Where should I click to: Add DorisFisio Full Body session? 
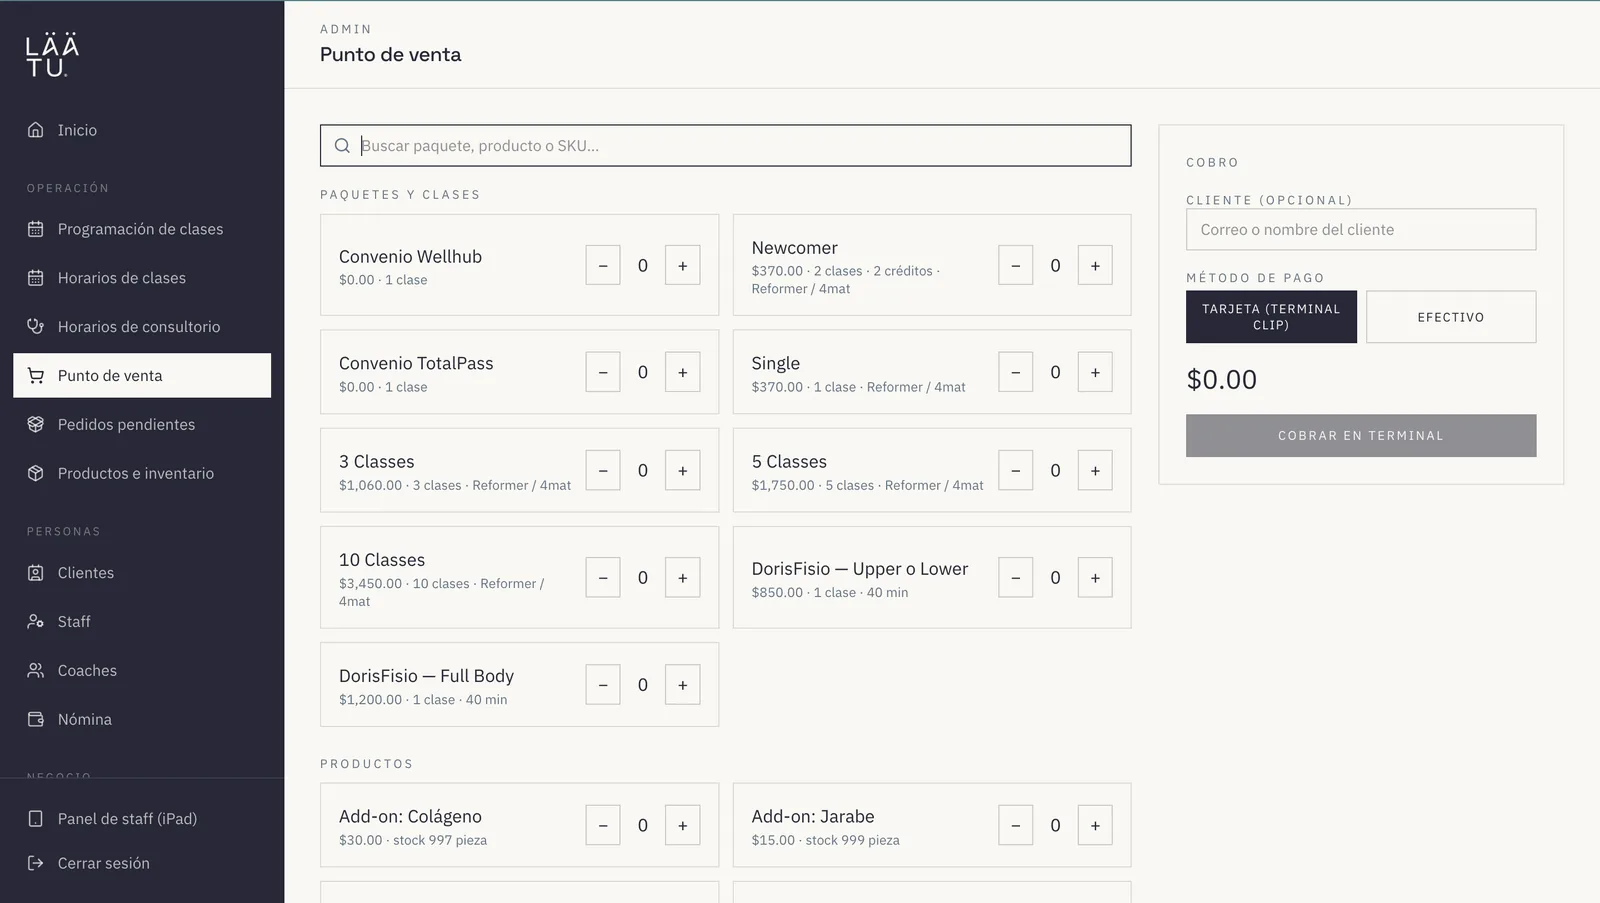tap(683, 685)
